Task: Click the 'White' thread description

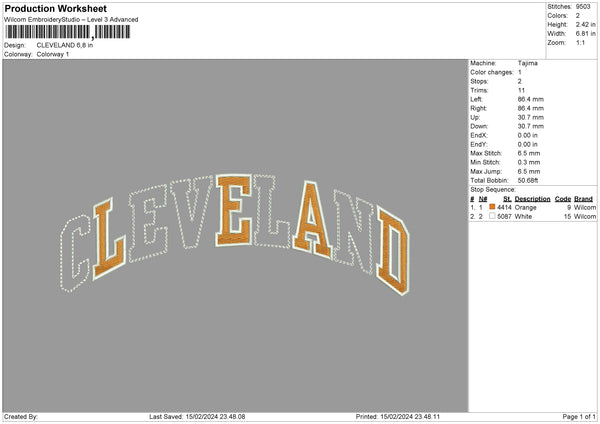Action: (x=523, y=217)
